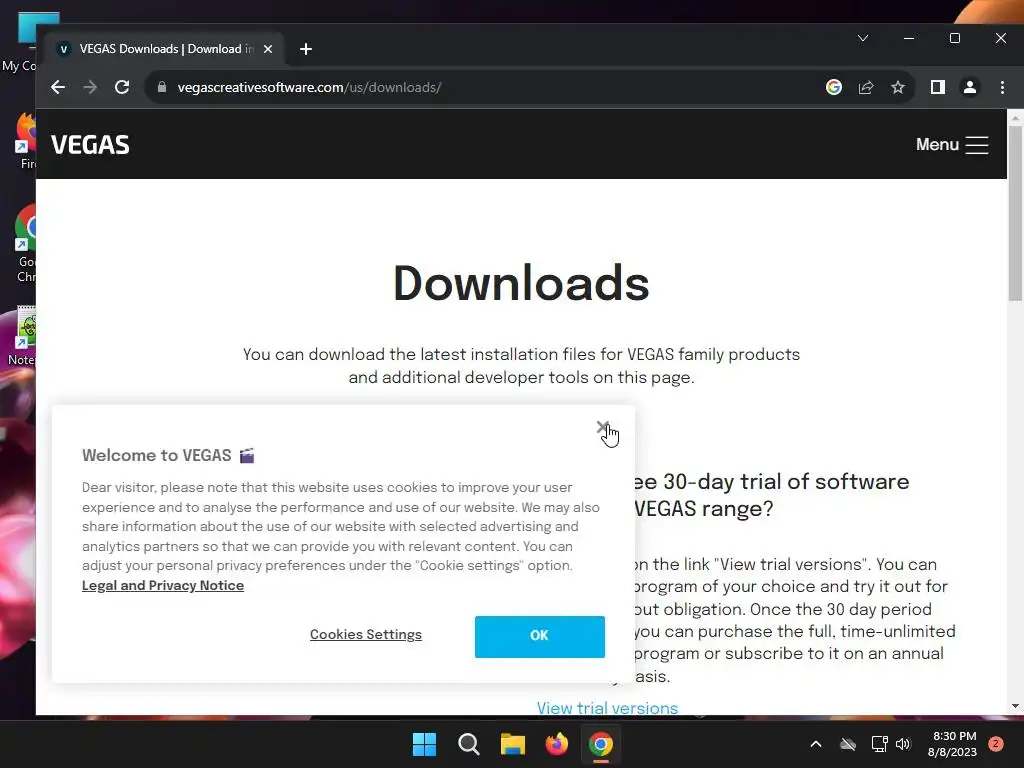Close the VEGAS Downloads tab
The height and width of the screenshot is (768, 1024).
tap(268, 49)
